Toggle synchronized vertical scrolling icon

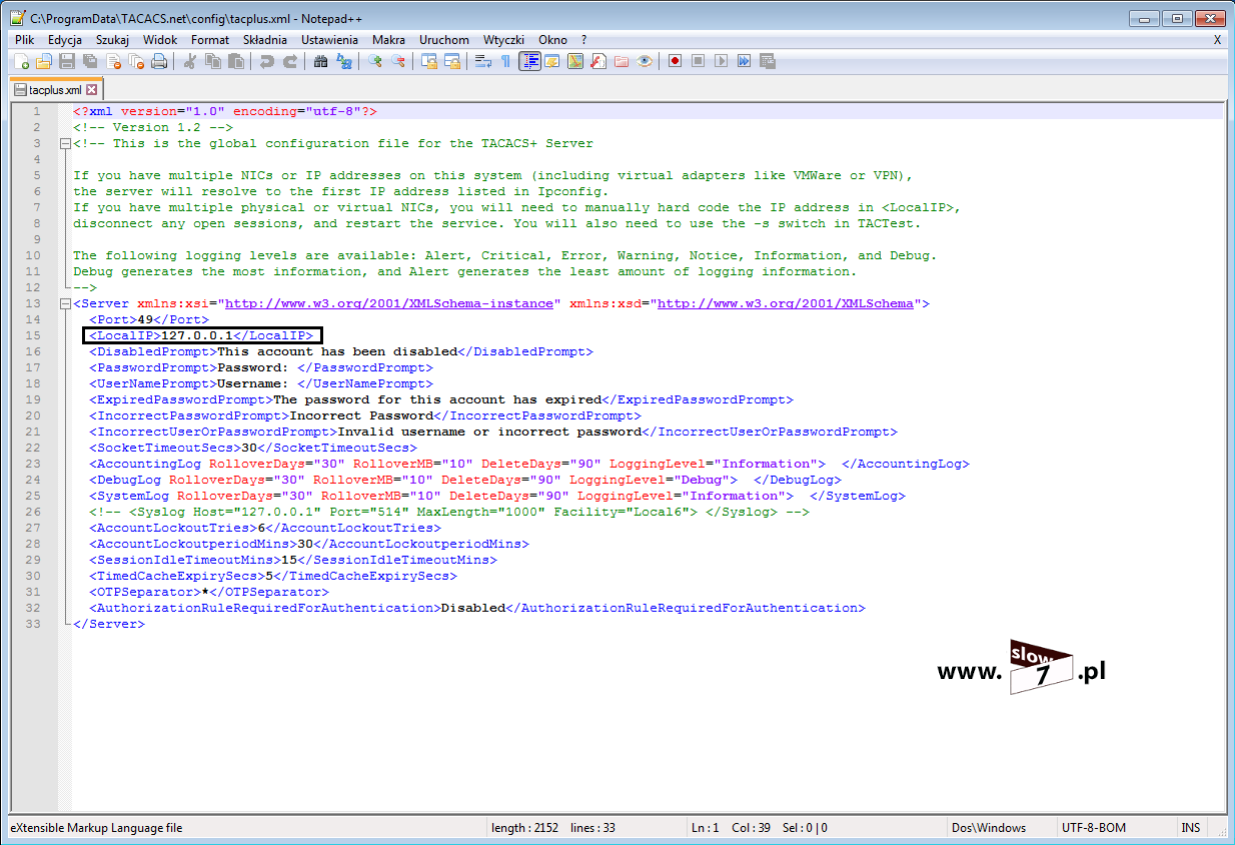[x=429, y=61]
